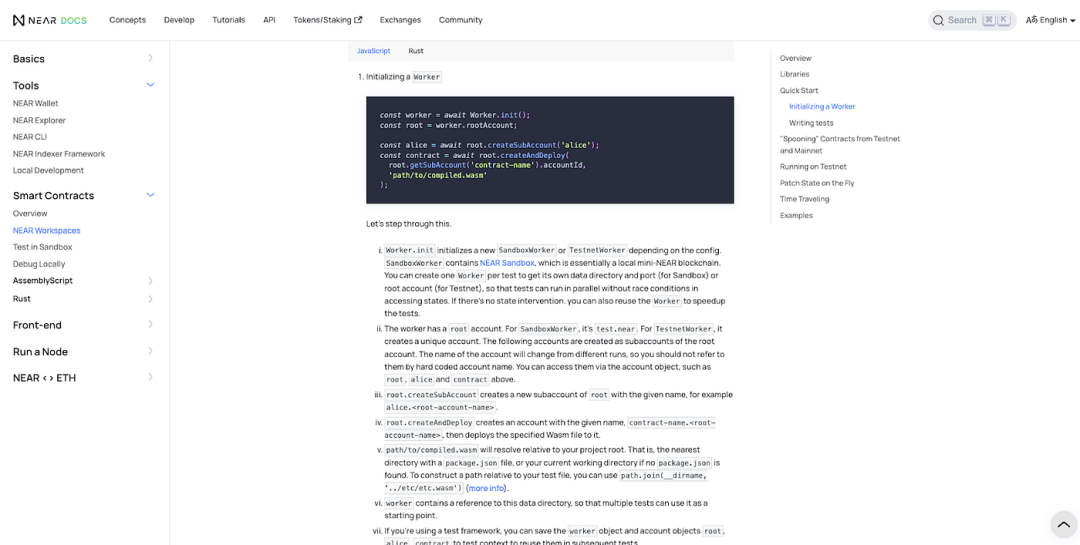Click the Worker.init inline code text

pyautogui.click(x=410, y=251)
